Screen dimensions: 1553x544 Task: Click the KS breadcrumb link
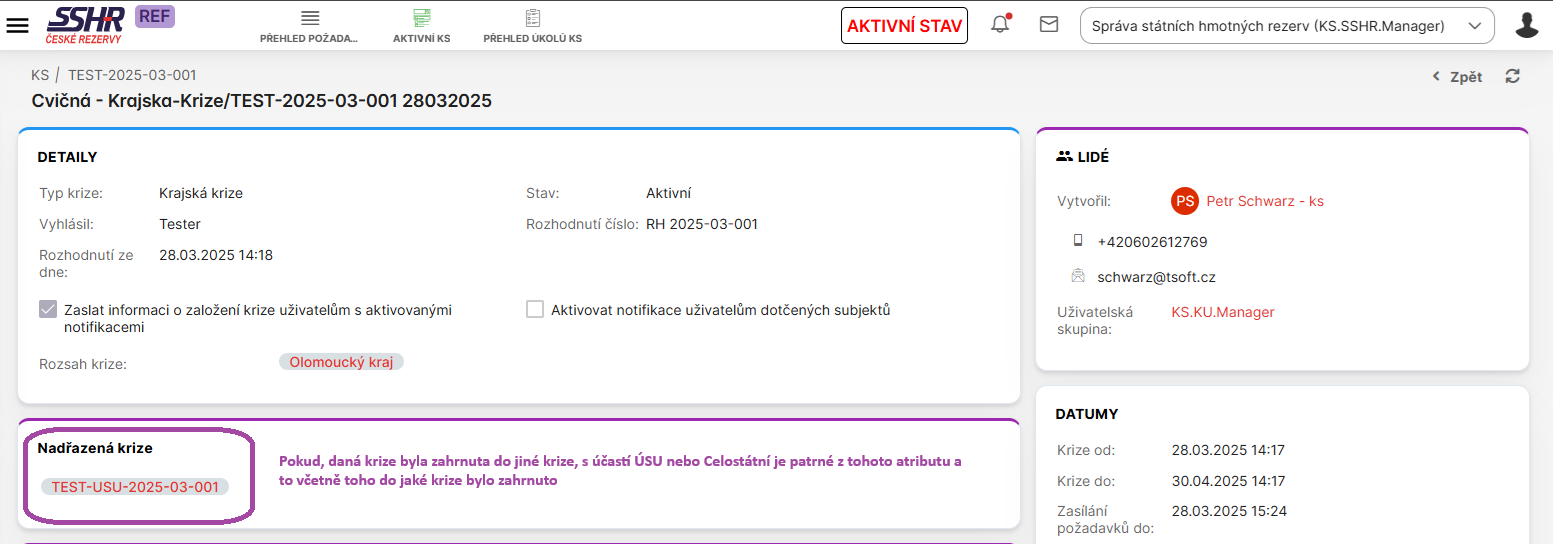click(x=40, y=75)
